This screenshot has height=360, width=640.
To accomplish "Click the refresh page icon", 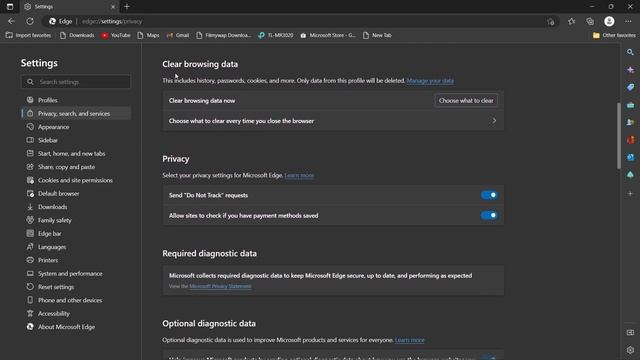I will pos(30,21).
